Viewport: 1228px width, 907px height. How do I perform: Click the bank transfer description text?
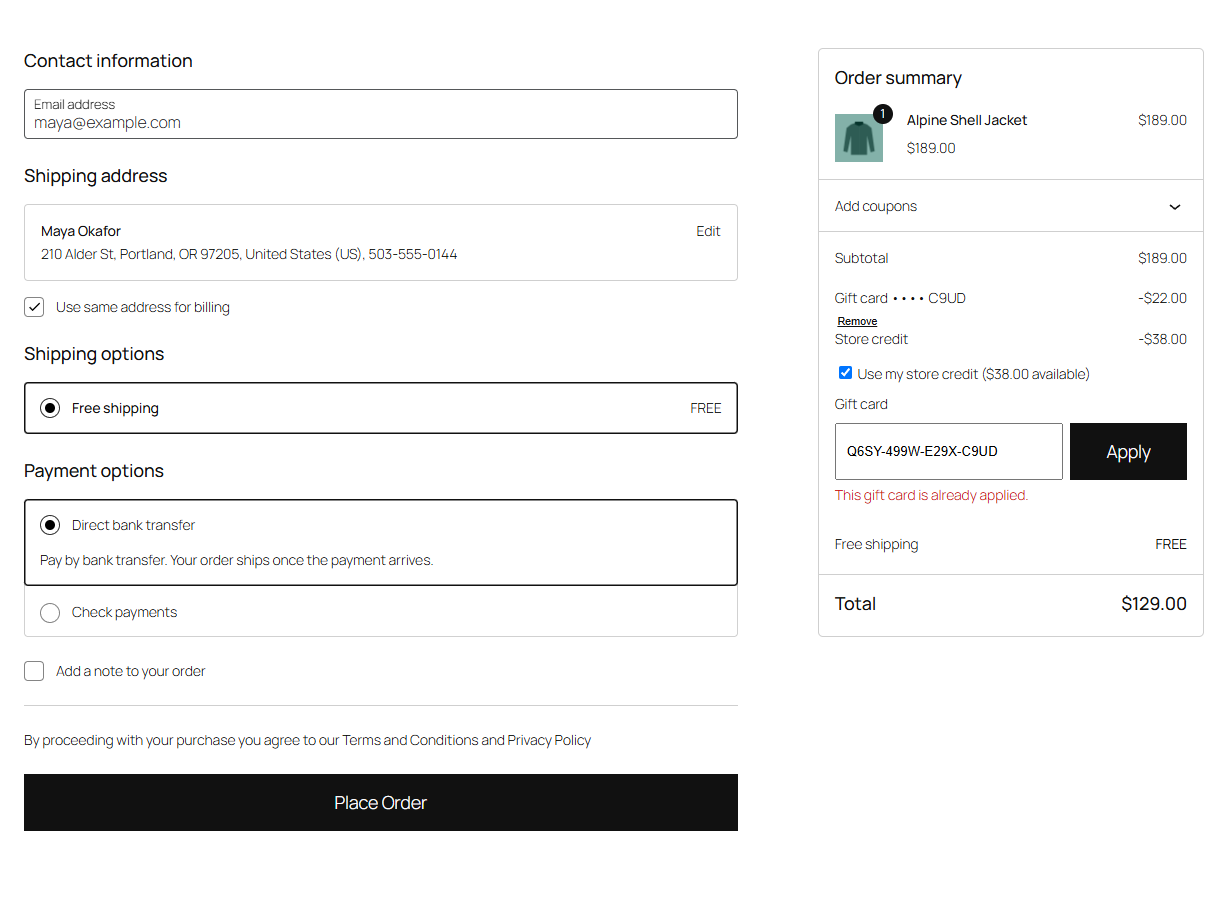(237, 560)
